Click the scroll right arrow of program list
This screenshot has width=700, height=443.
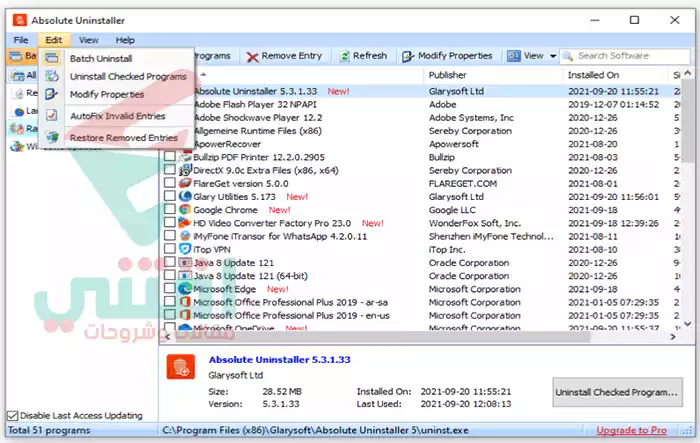(672, 337)
